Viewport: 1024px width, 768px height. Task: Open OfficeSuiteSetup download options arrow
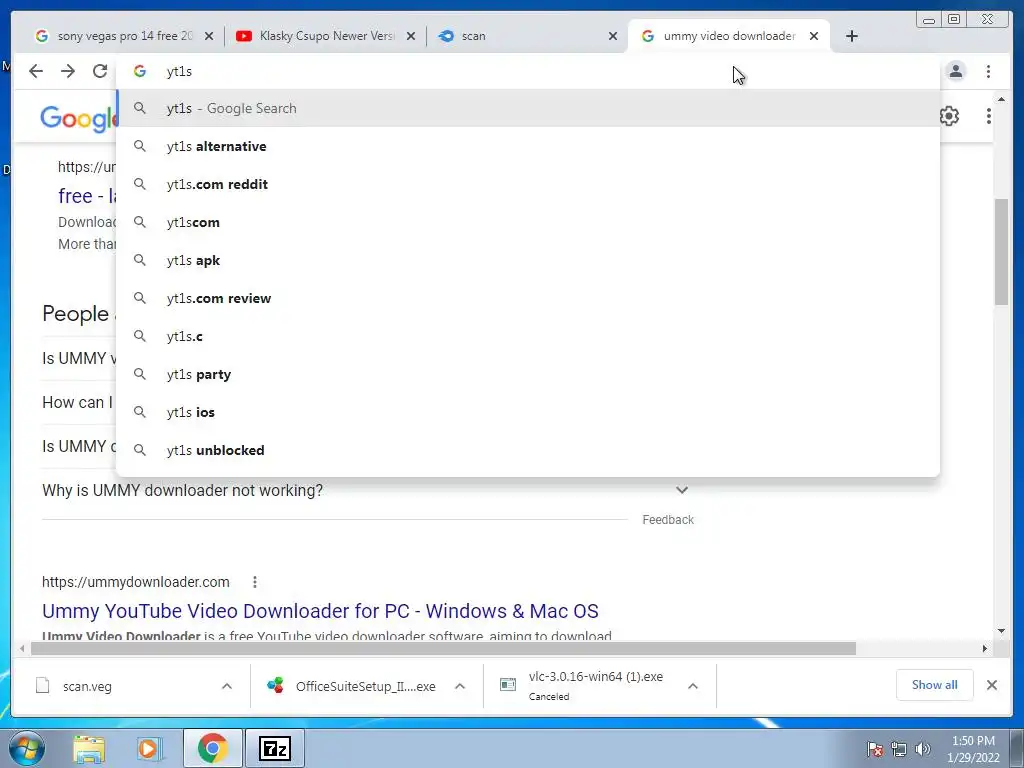coord(460,686)
